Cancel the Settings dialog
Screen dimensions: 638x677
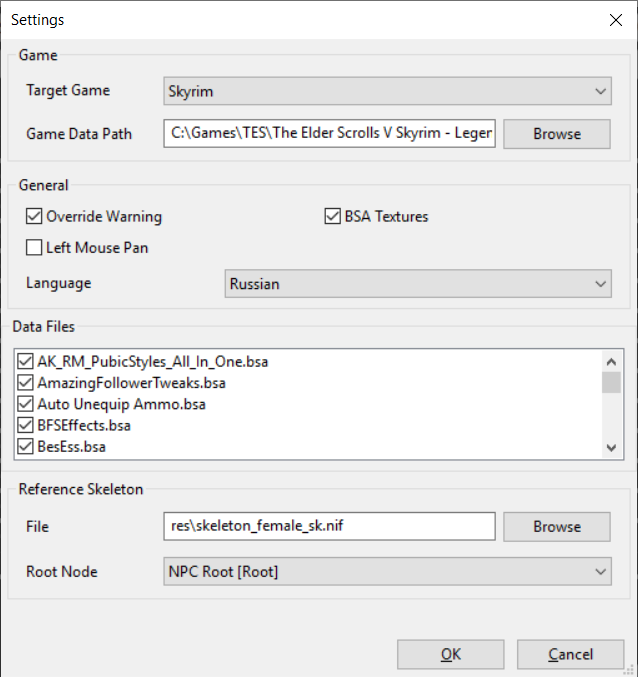tap(570, 655)
